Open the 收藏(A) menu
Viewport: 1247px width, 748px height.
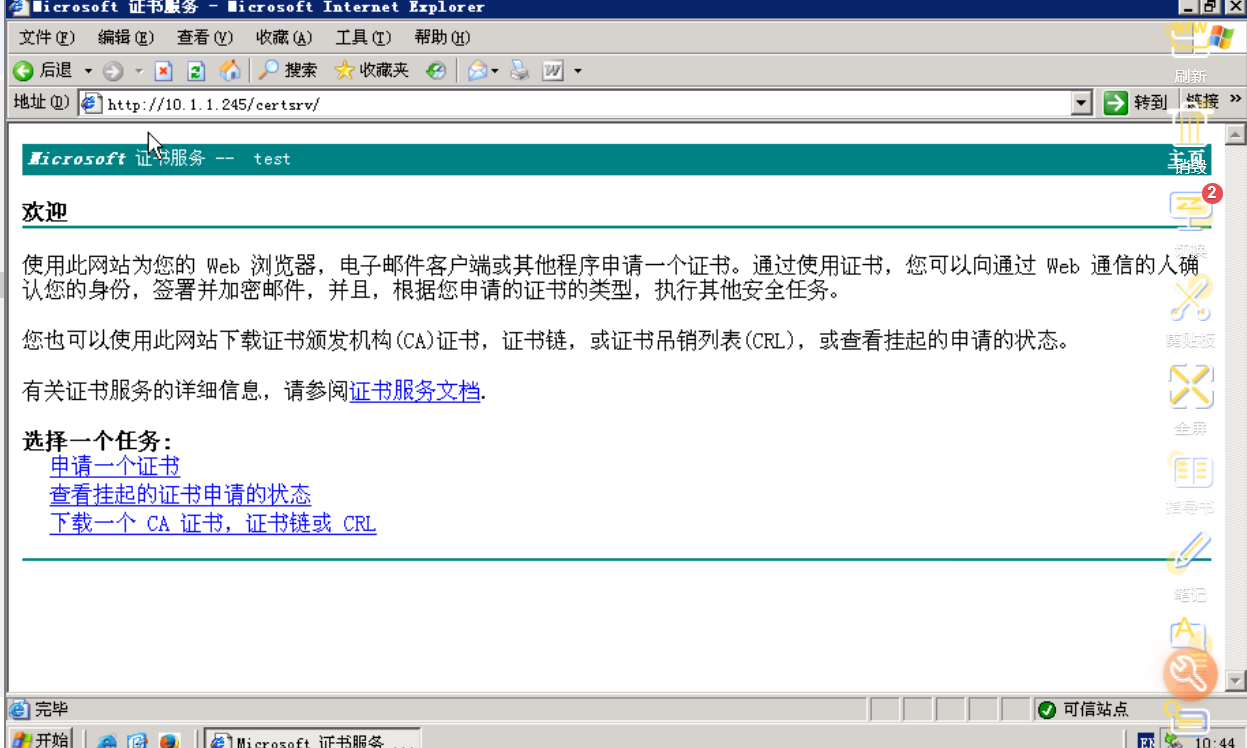284,38
